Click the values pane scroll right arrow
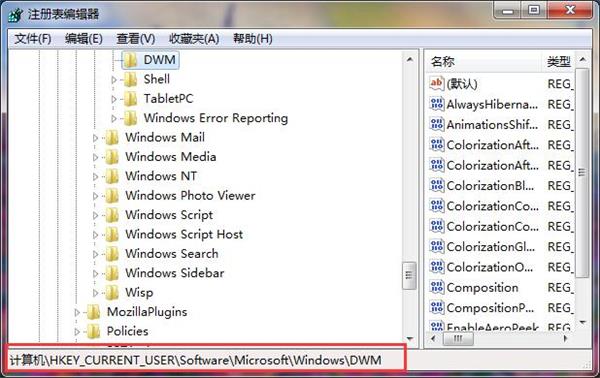The width and height of the screenshot is (600, 378). pyautogui.click(x=565, y=339)
